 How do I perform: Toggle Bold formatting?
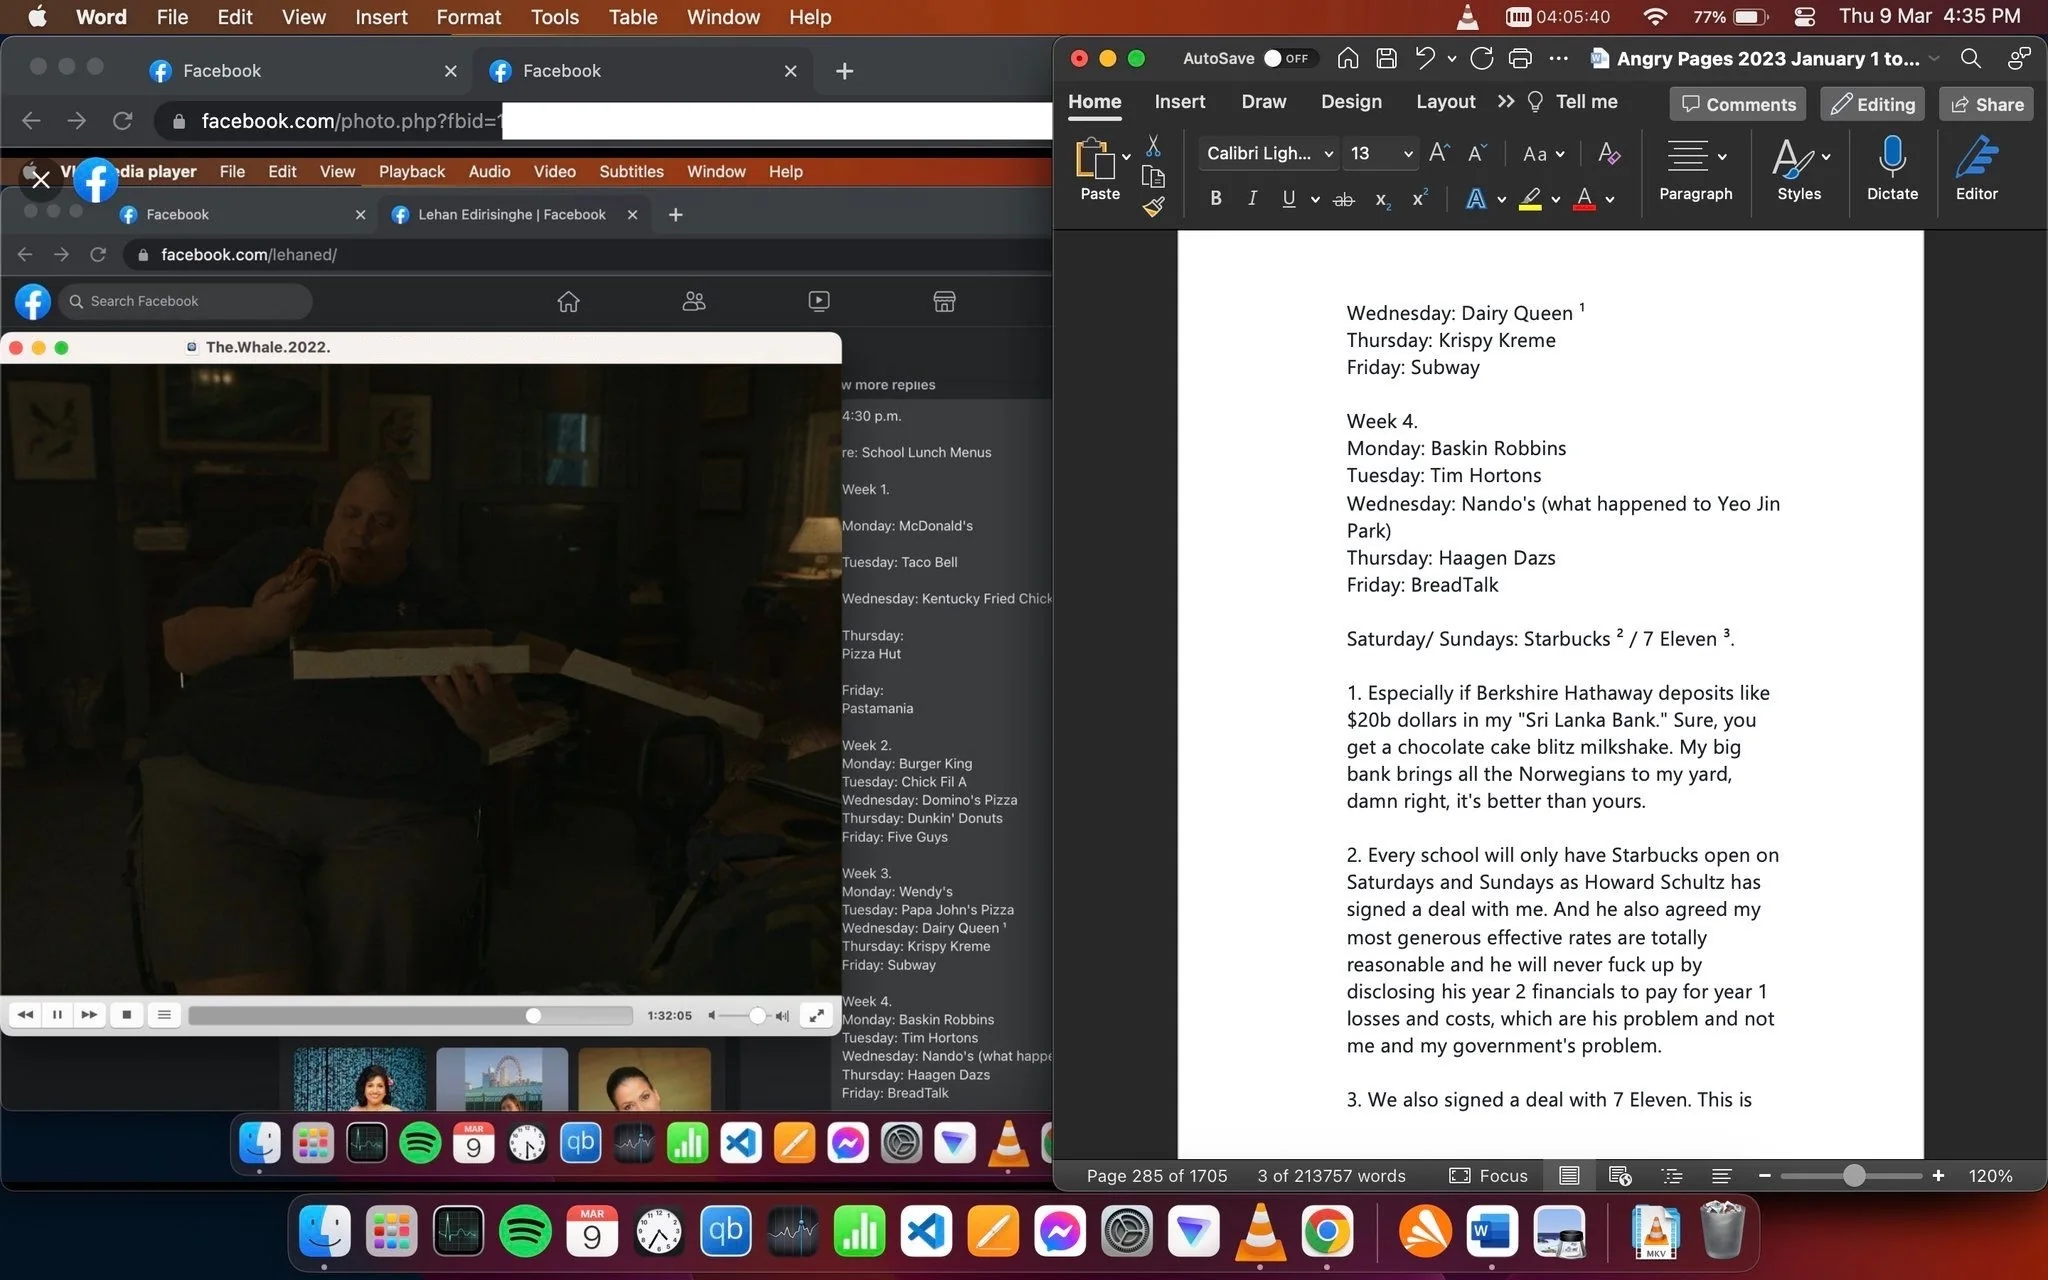click(1216, 199)
